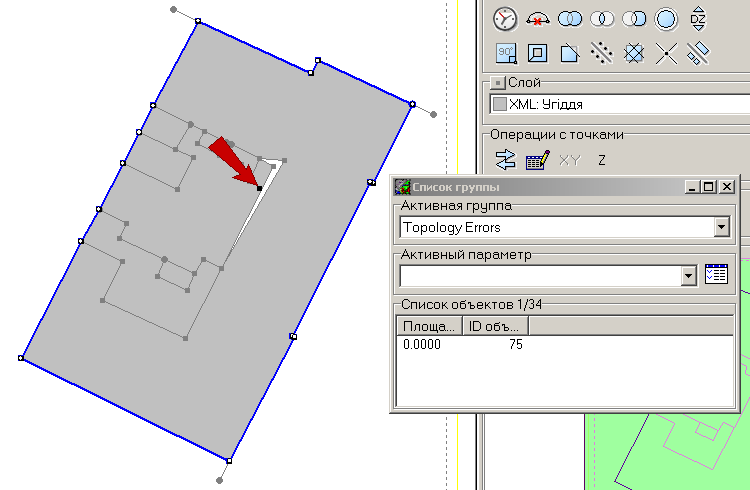Click the selected black vertex on the polygon

[260, 188]
